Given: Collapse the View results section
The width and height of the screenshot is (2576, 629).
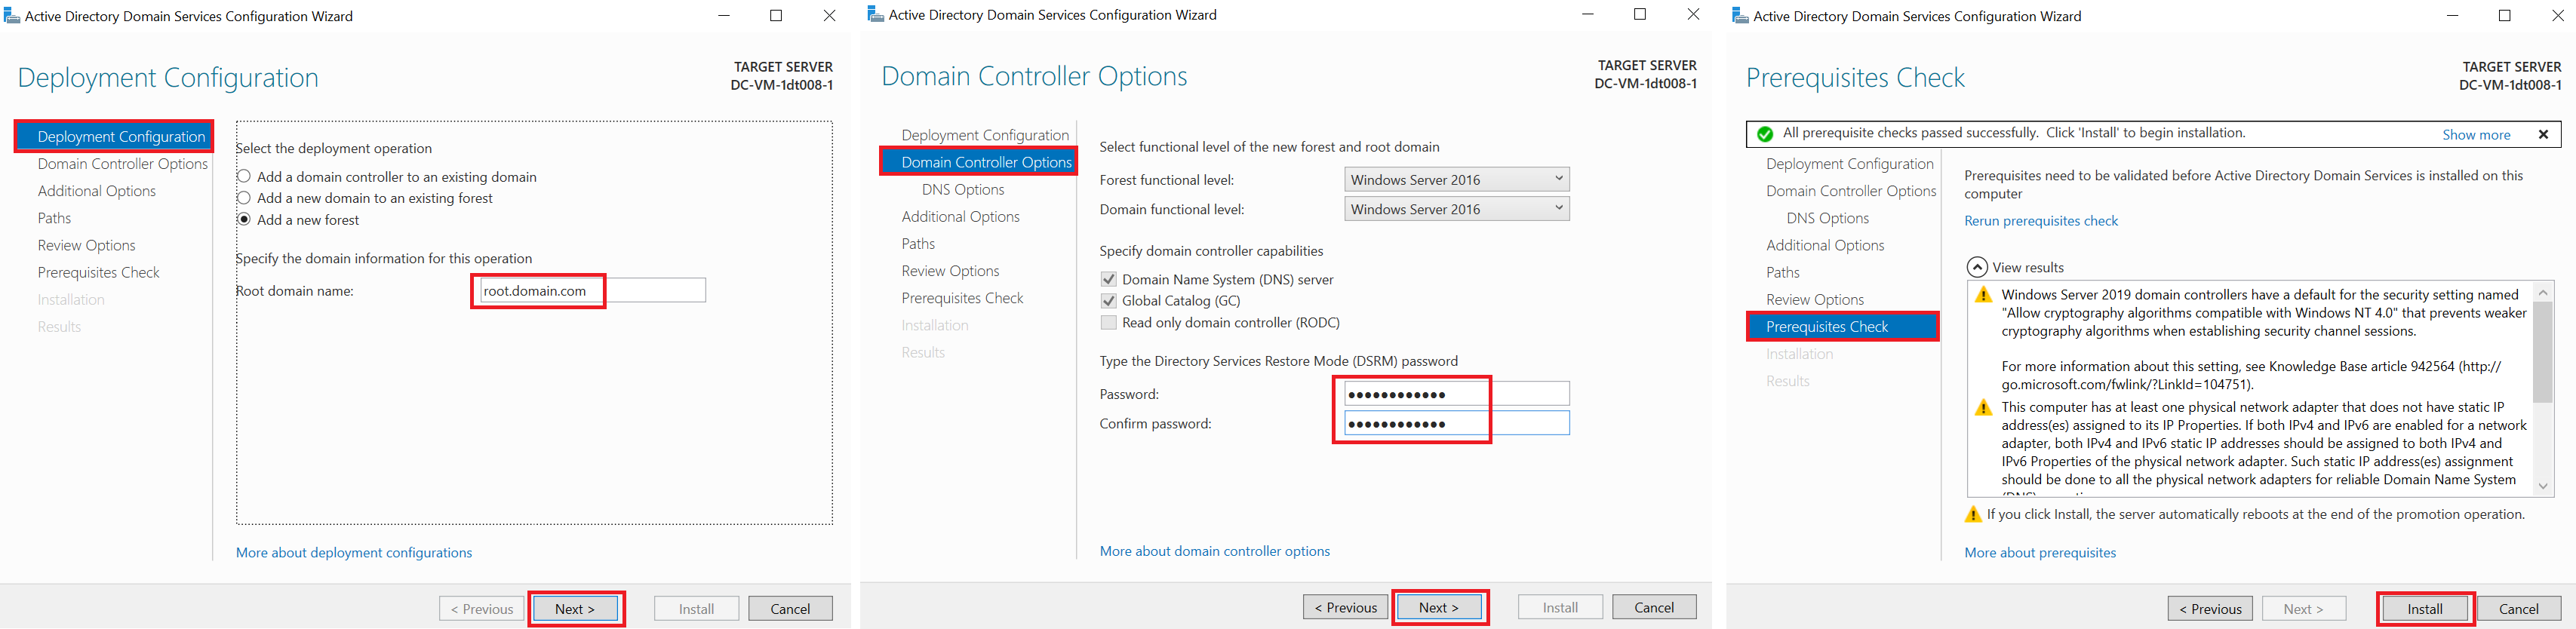Looking at the screenshot, I should 1977,267.
